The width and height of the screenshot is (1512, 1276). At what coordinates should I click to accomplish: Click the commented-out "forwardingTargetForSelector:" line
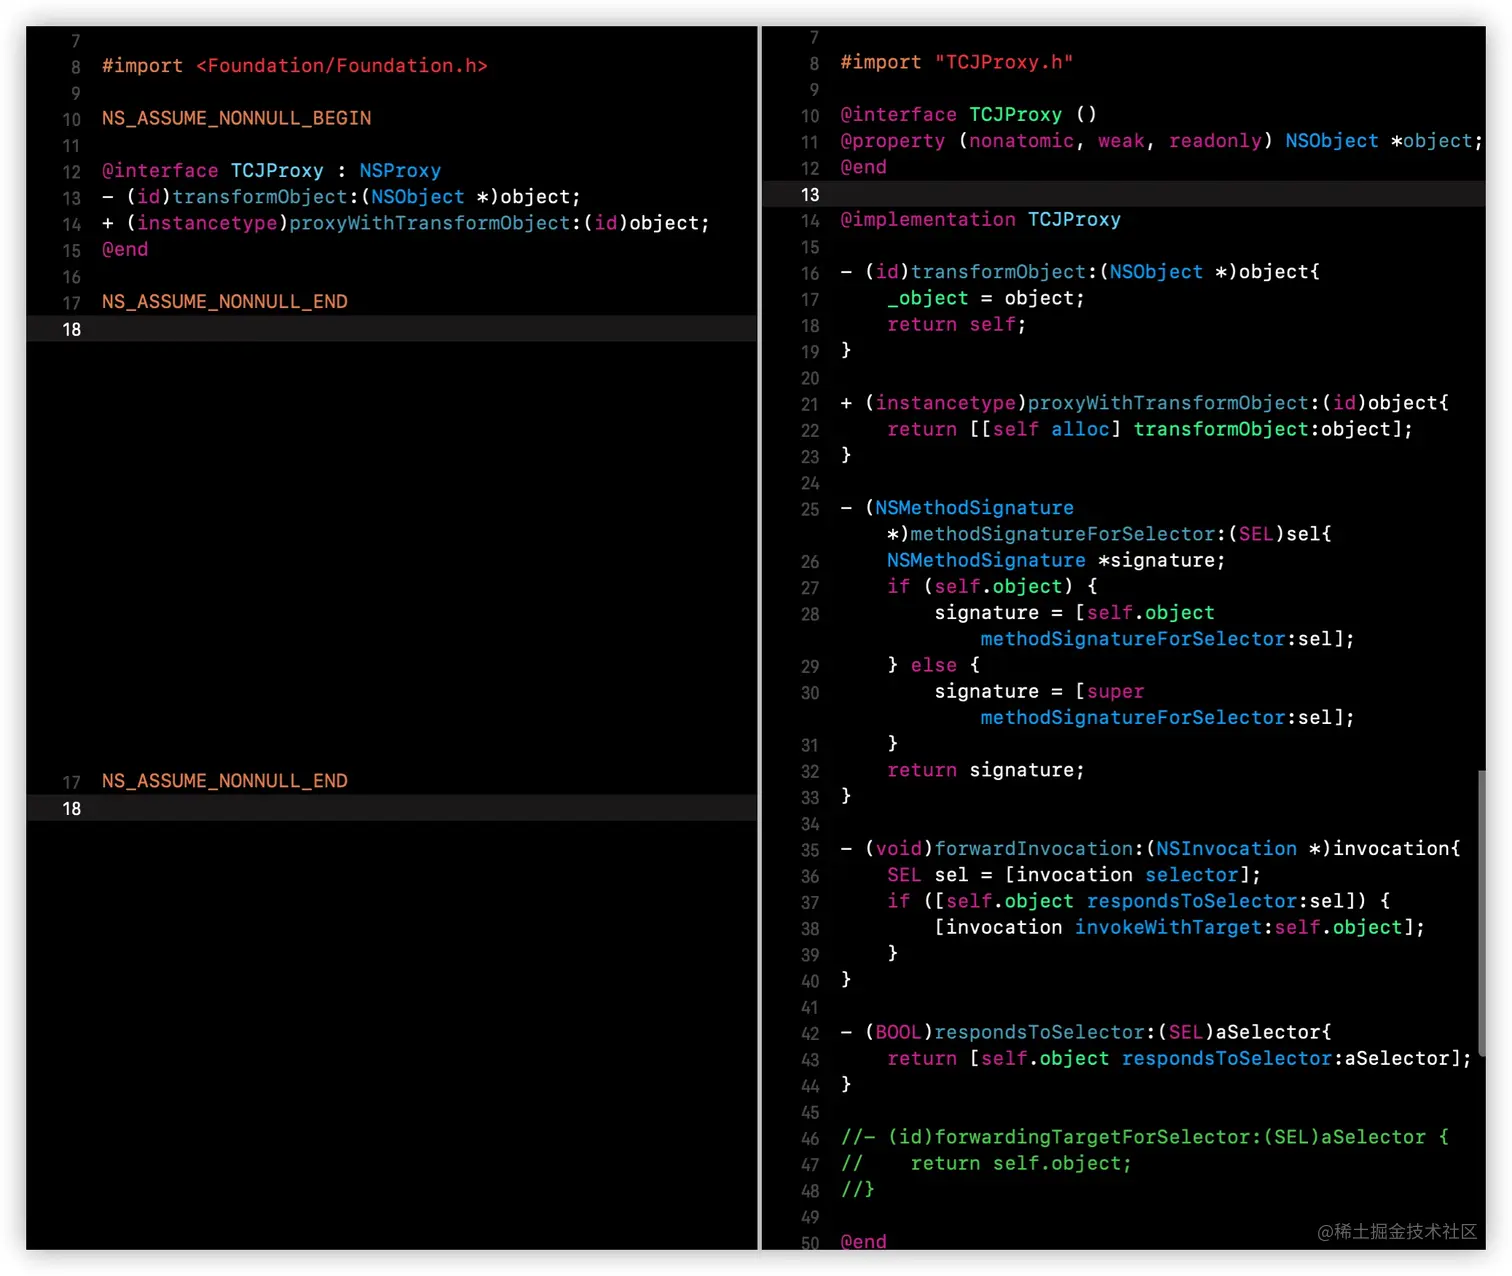[x=1145, y=1137]
